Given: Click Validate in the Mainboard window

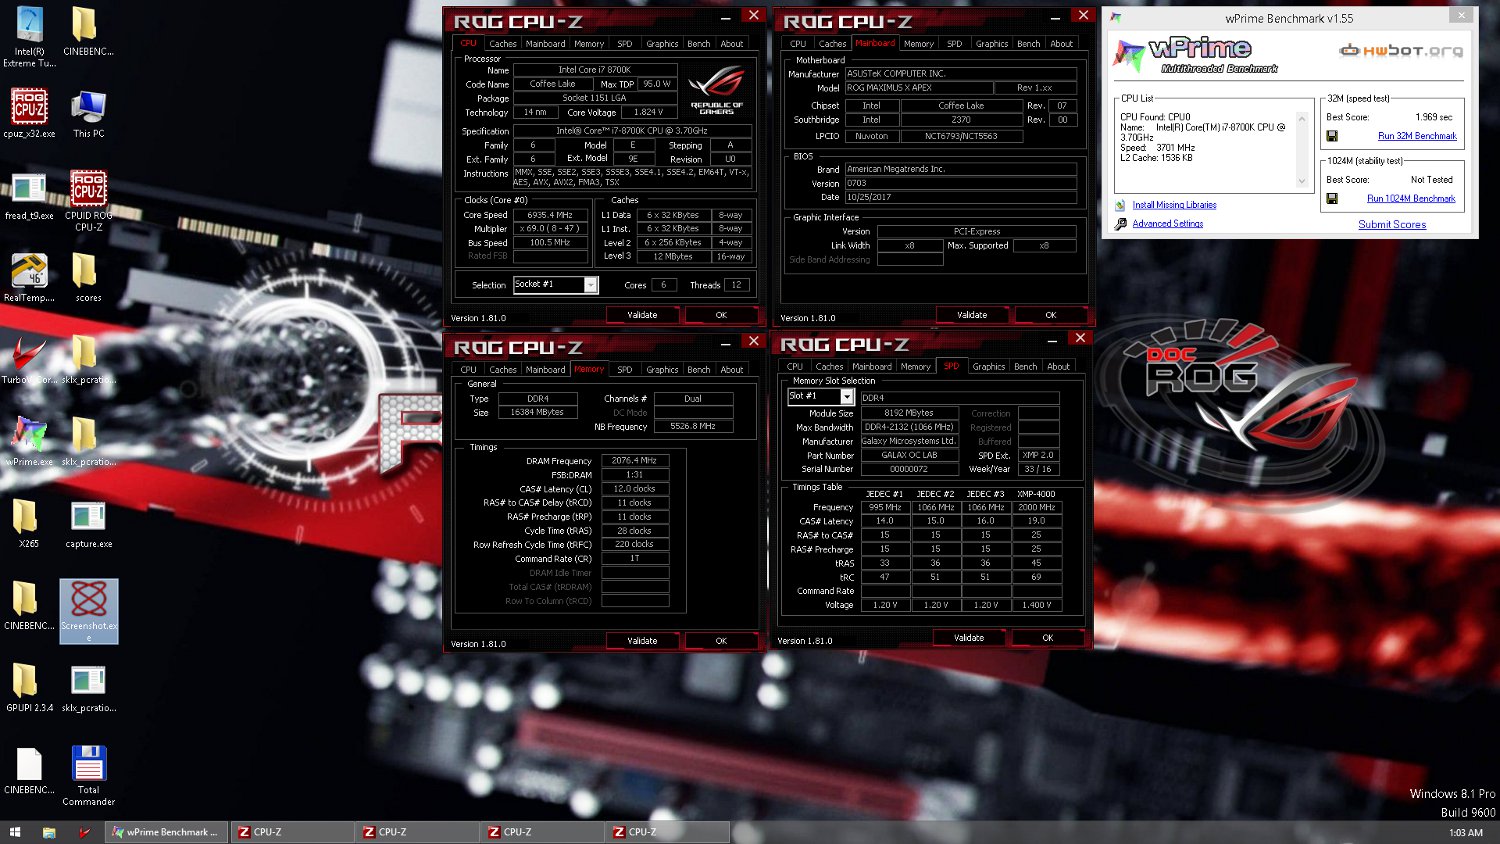Looking at the screenshot, I should point(972,315).
